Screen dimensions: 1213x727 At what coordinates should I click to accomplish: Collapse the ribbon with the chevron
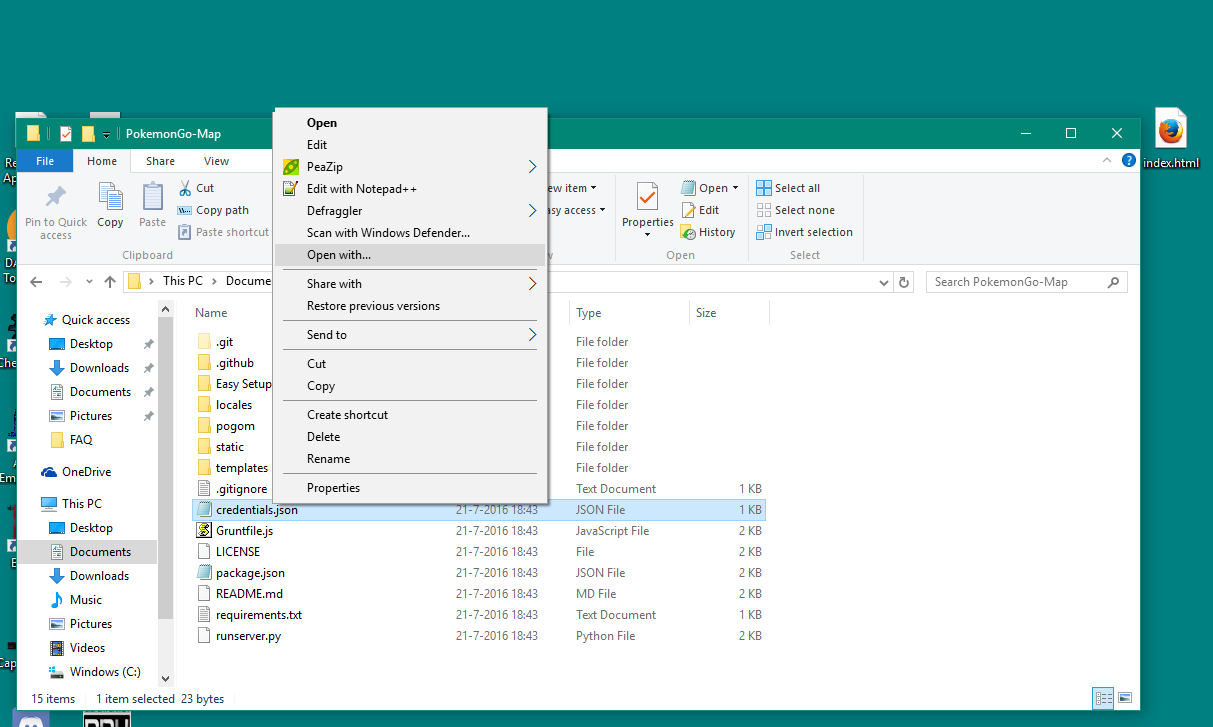(1107, 160)
